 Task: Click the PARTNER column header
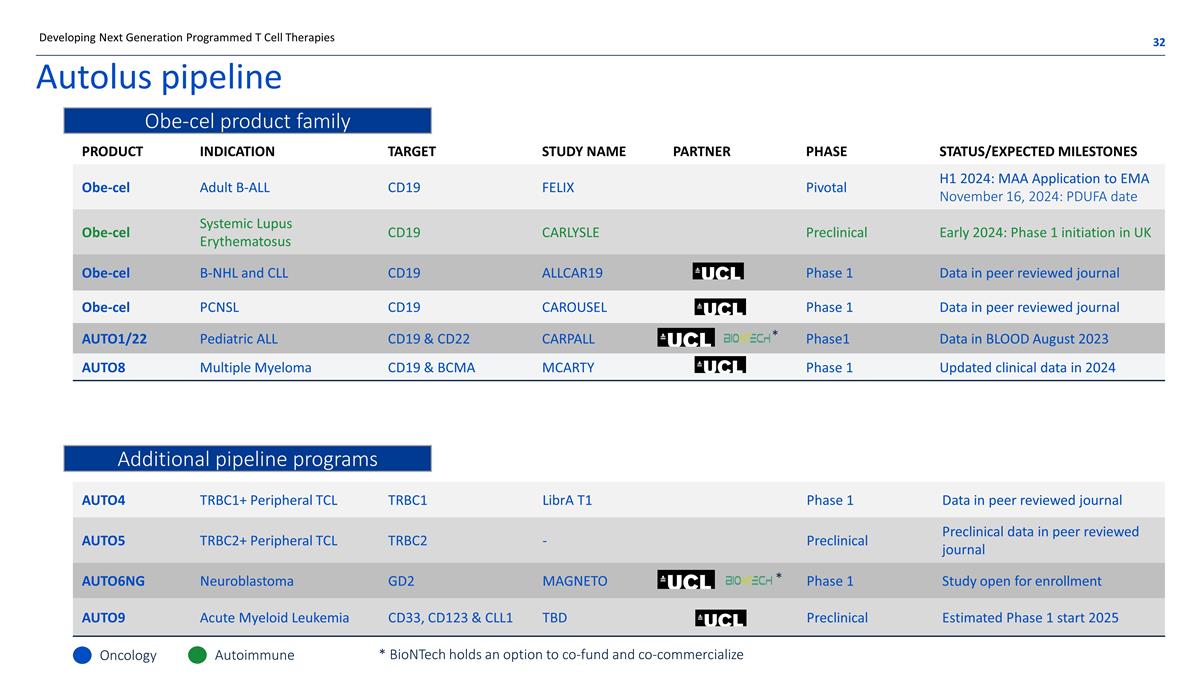702,152
